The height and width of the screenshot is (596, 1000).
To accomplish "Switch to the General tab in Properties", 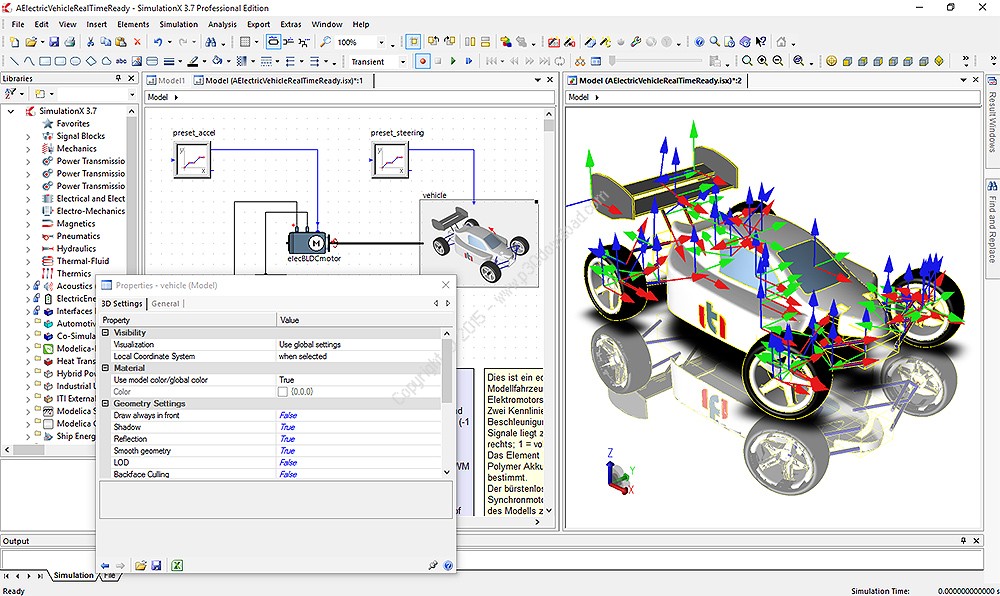I will pyautogui.click(x=165, y=304).
